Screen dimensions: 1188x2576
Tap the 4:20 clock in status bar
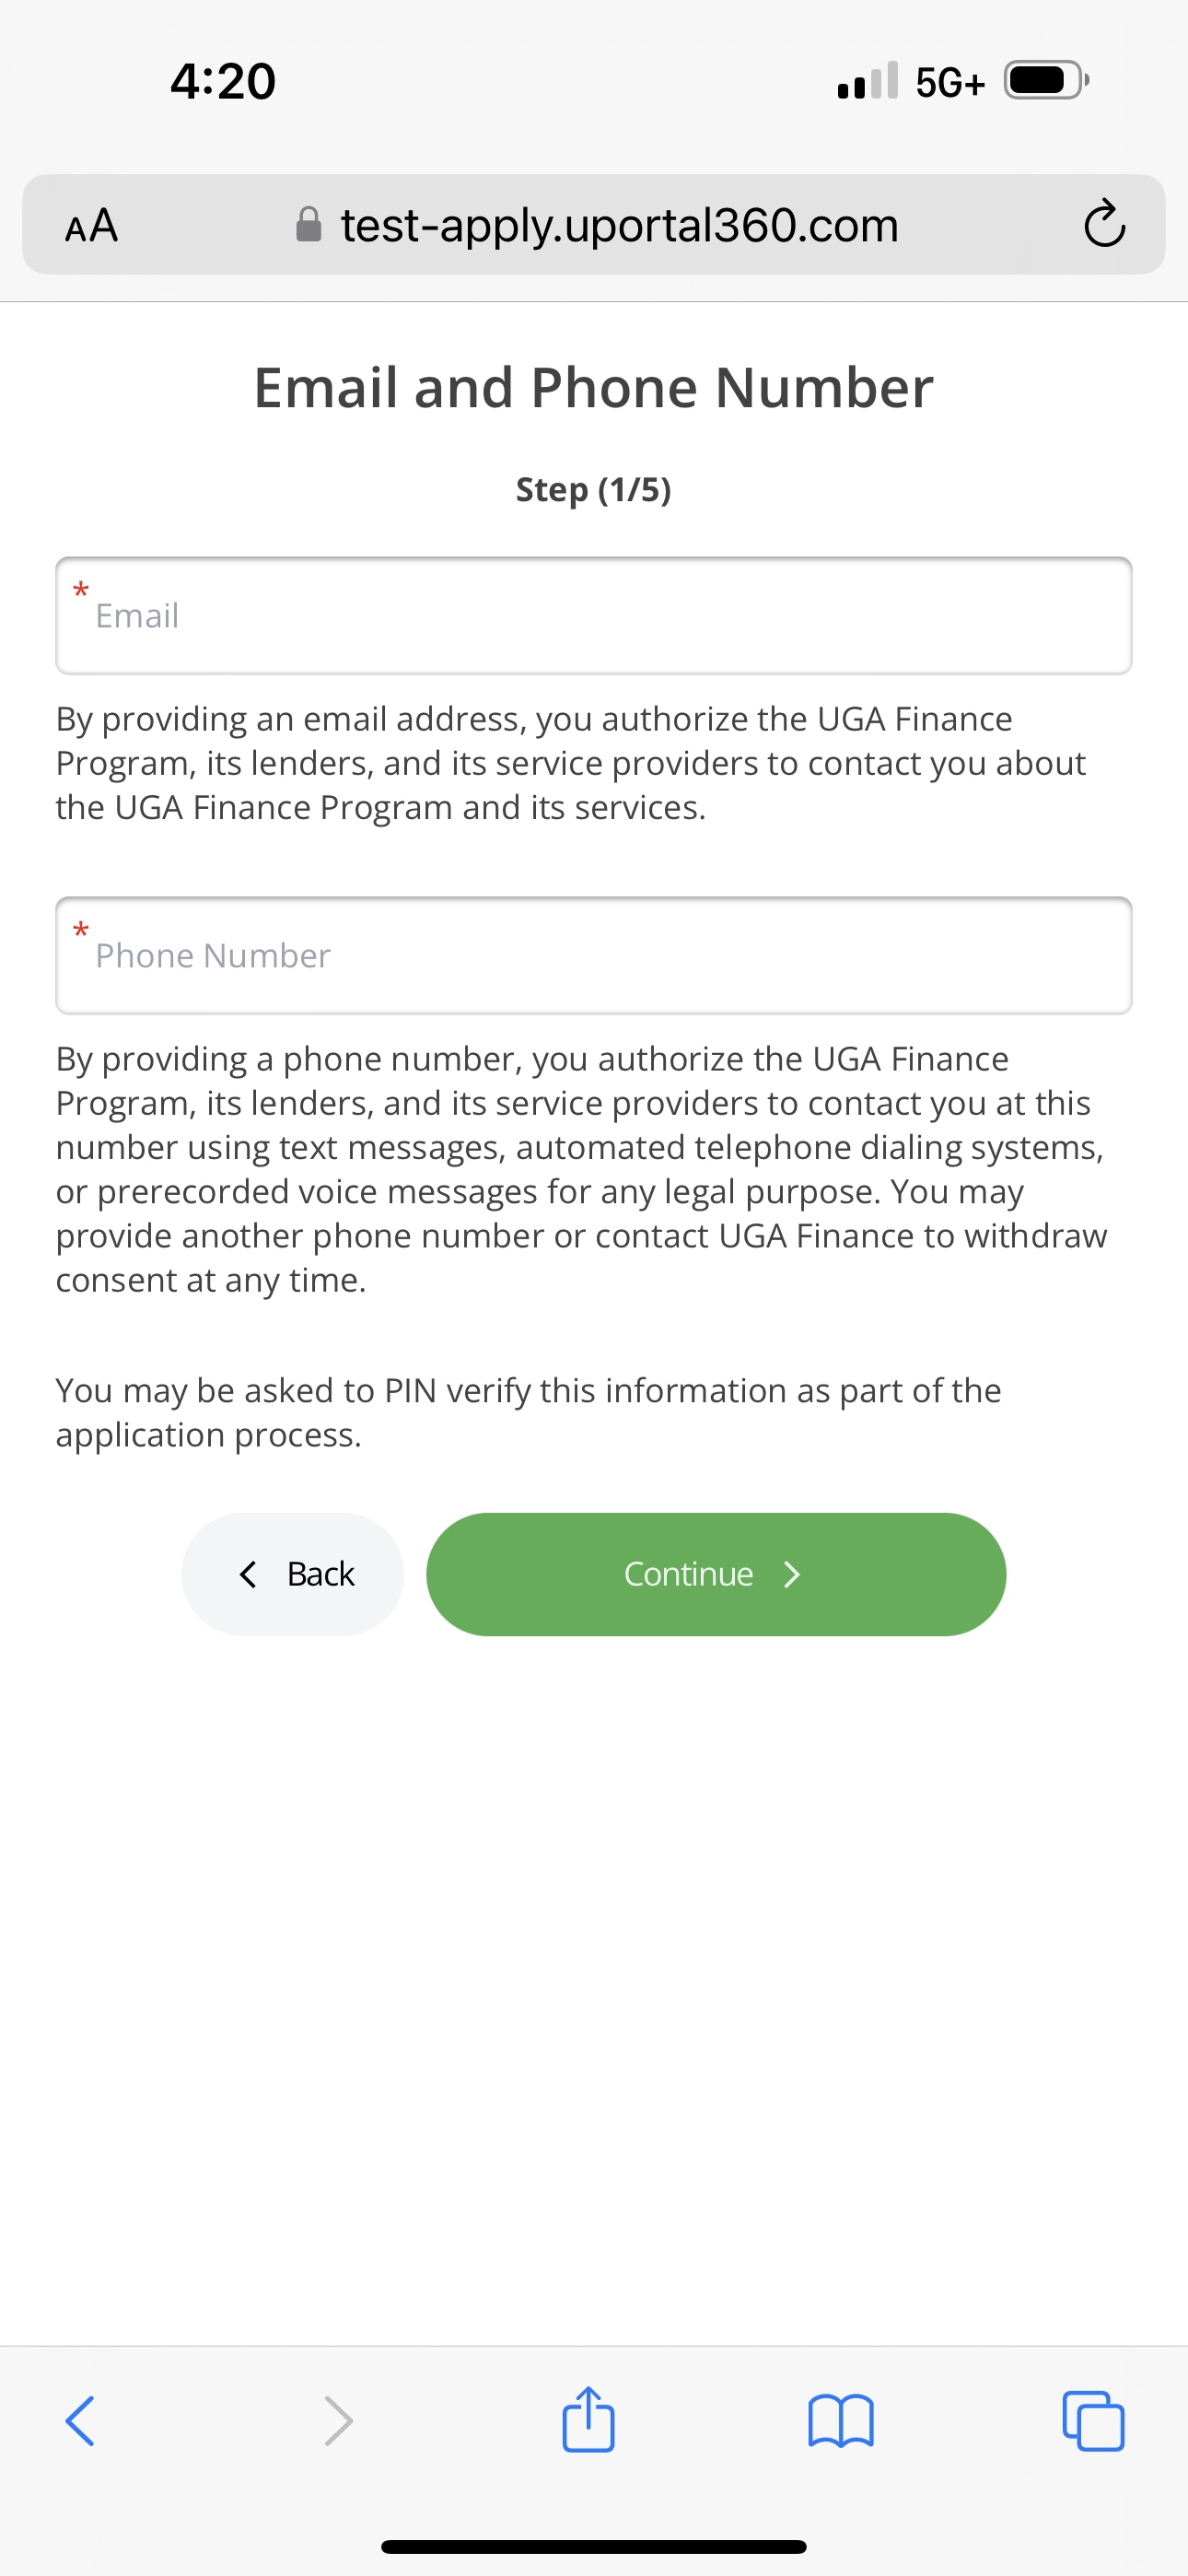point(223,81)
